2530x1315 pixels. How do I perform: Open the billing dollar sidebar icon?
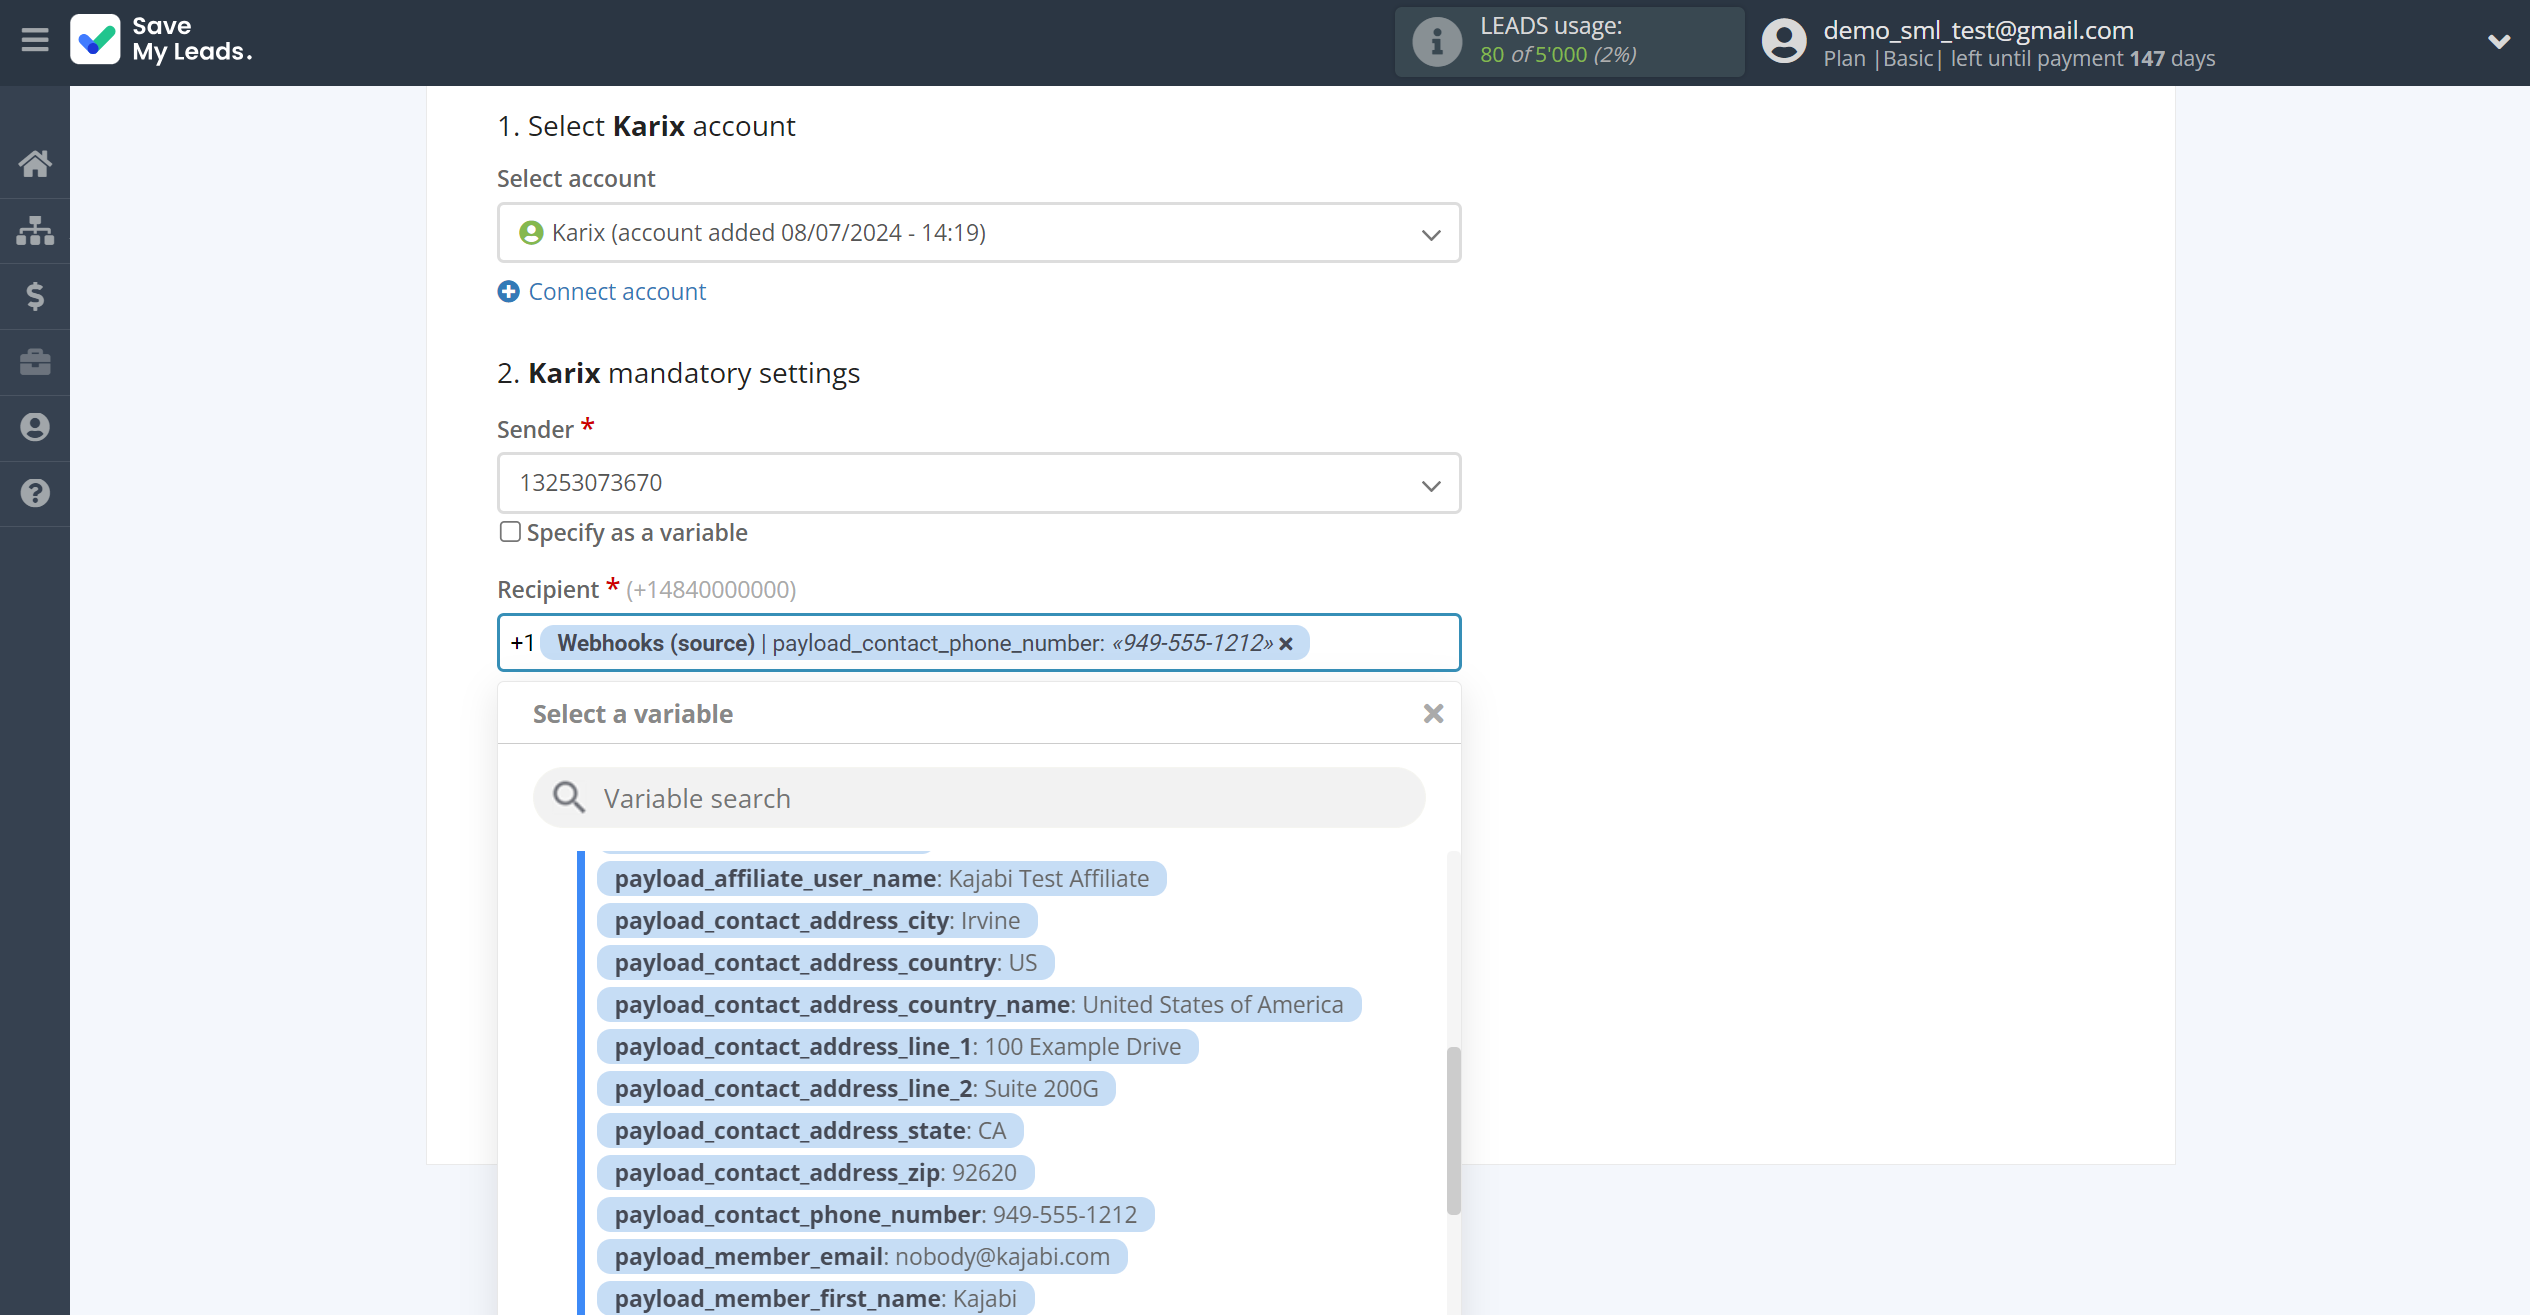click(x=35, y=296)
